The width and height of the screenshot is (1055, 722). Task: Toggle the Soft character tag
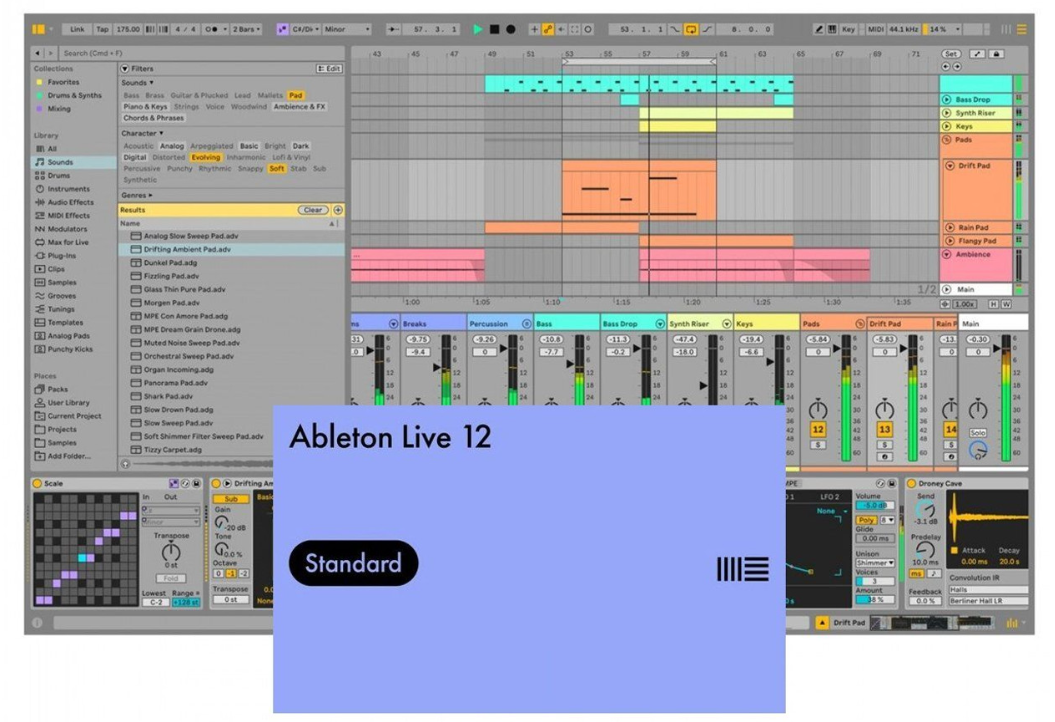(277, 169)
